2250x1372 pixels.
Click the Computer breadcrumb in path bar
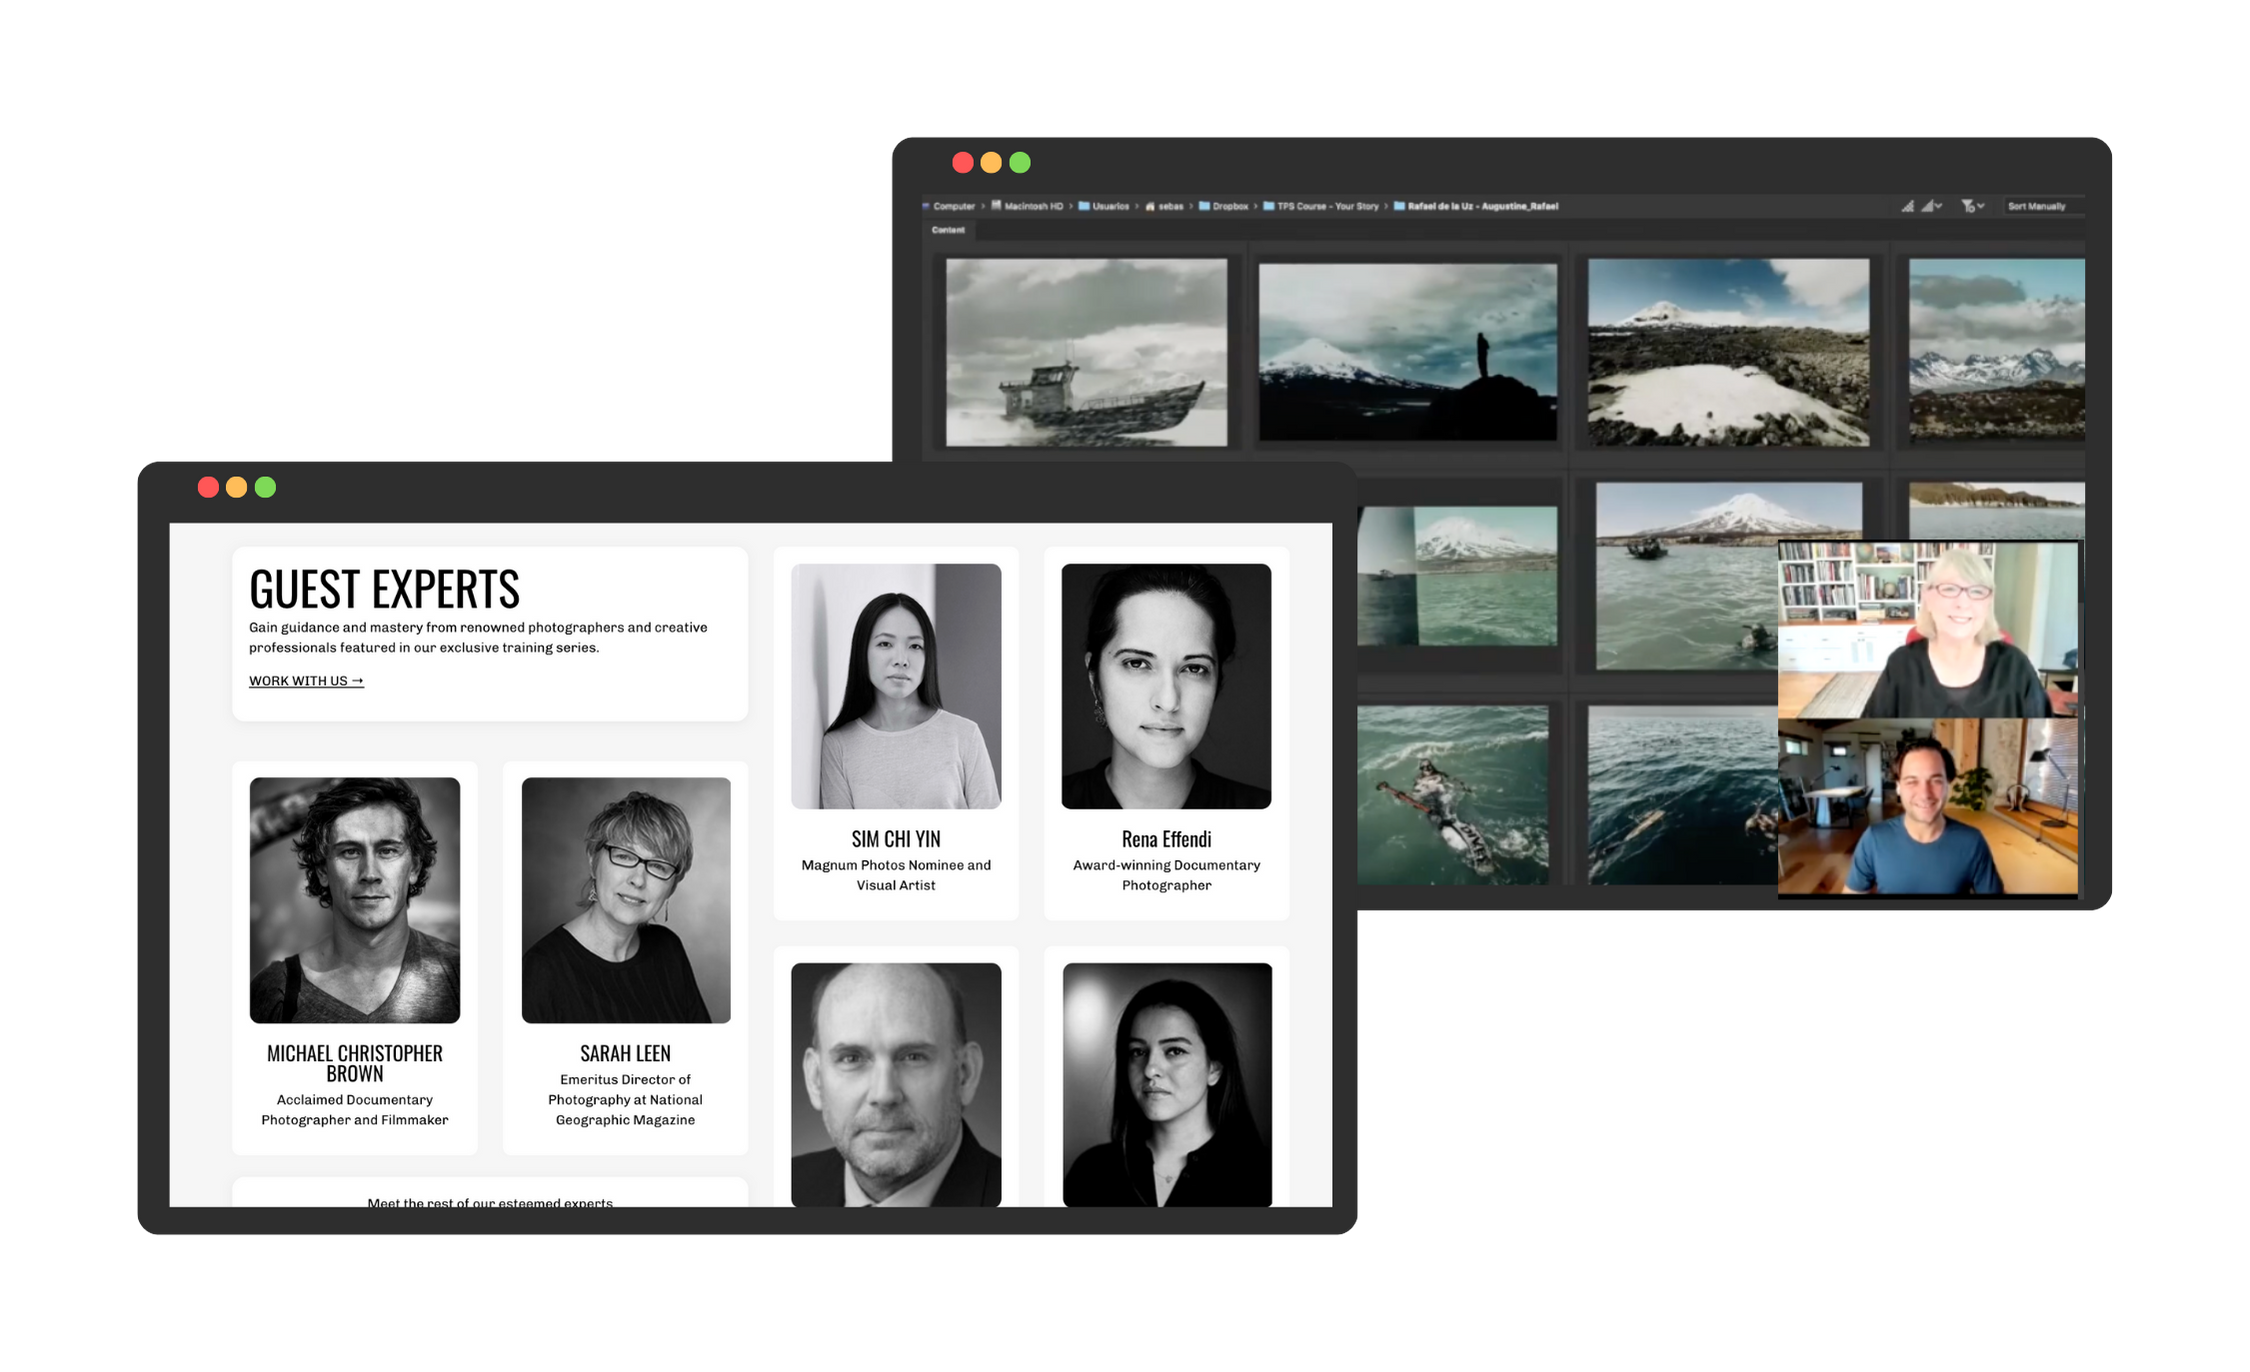point(952,206)
